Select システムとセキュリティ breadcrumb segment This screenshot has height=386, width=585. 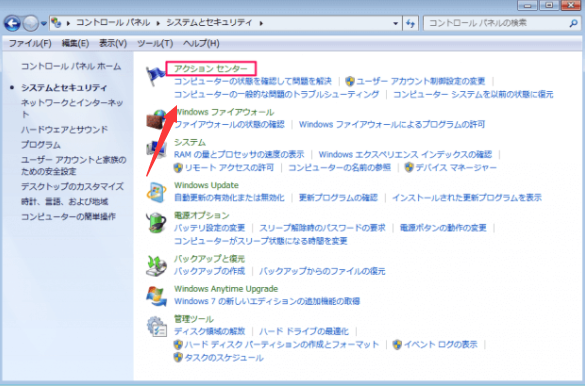pyautogui.click(x=209, y=23)
